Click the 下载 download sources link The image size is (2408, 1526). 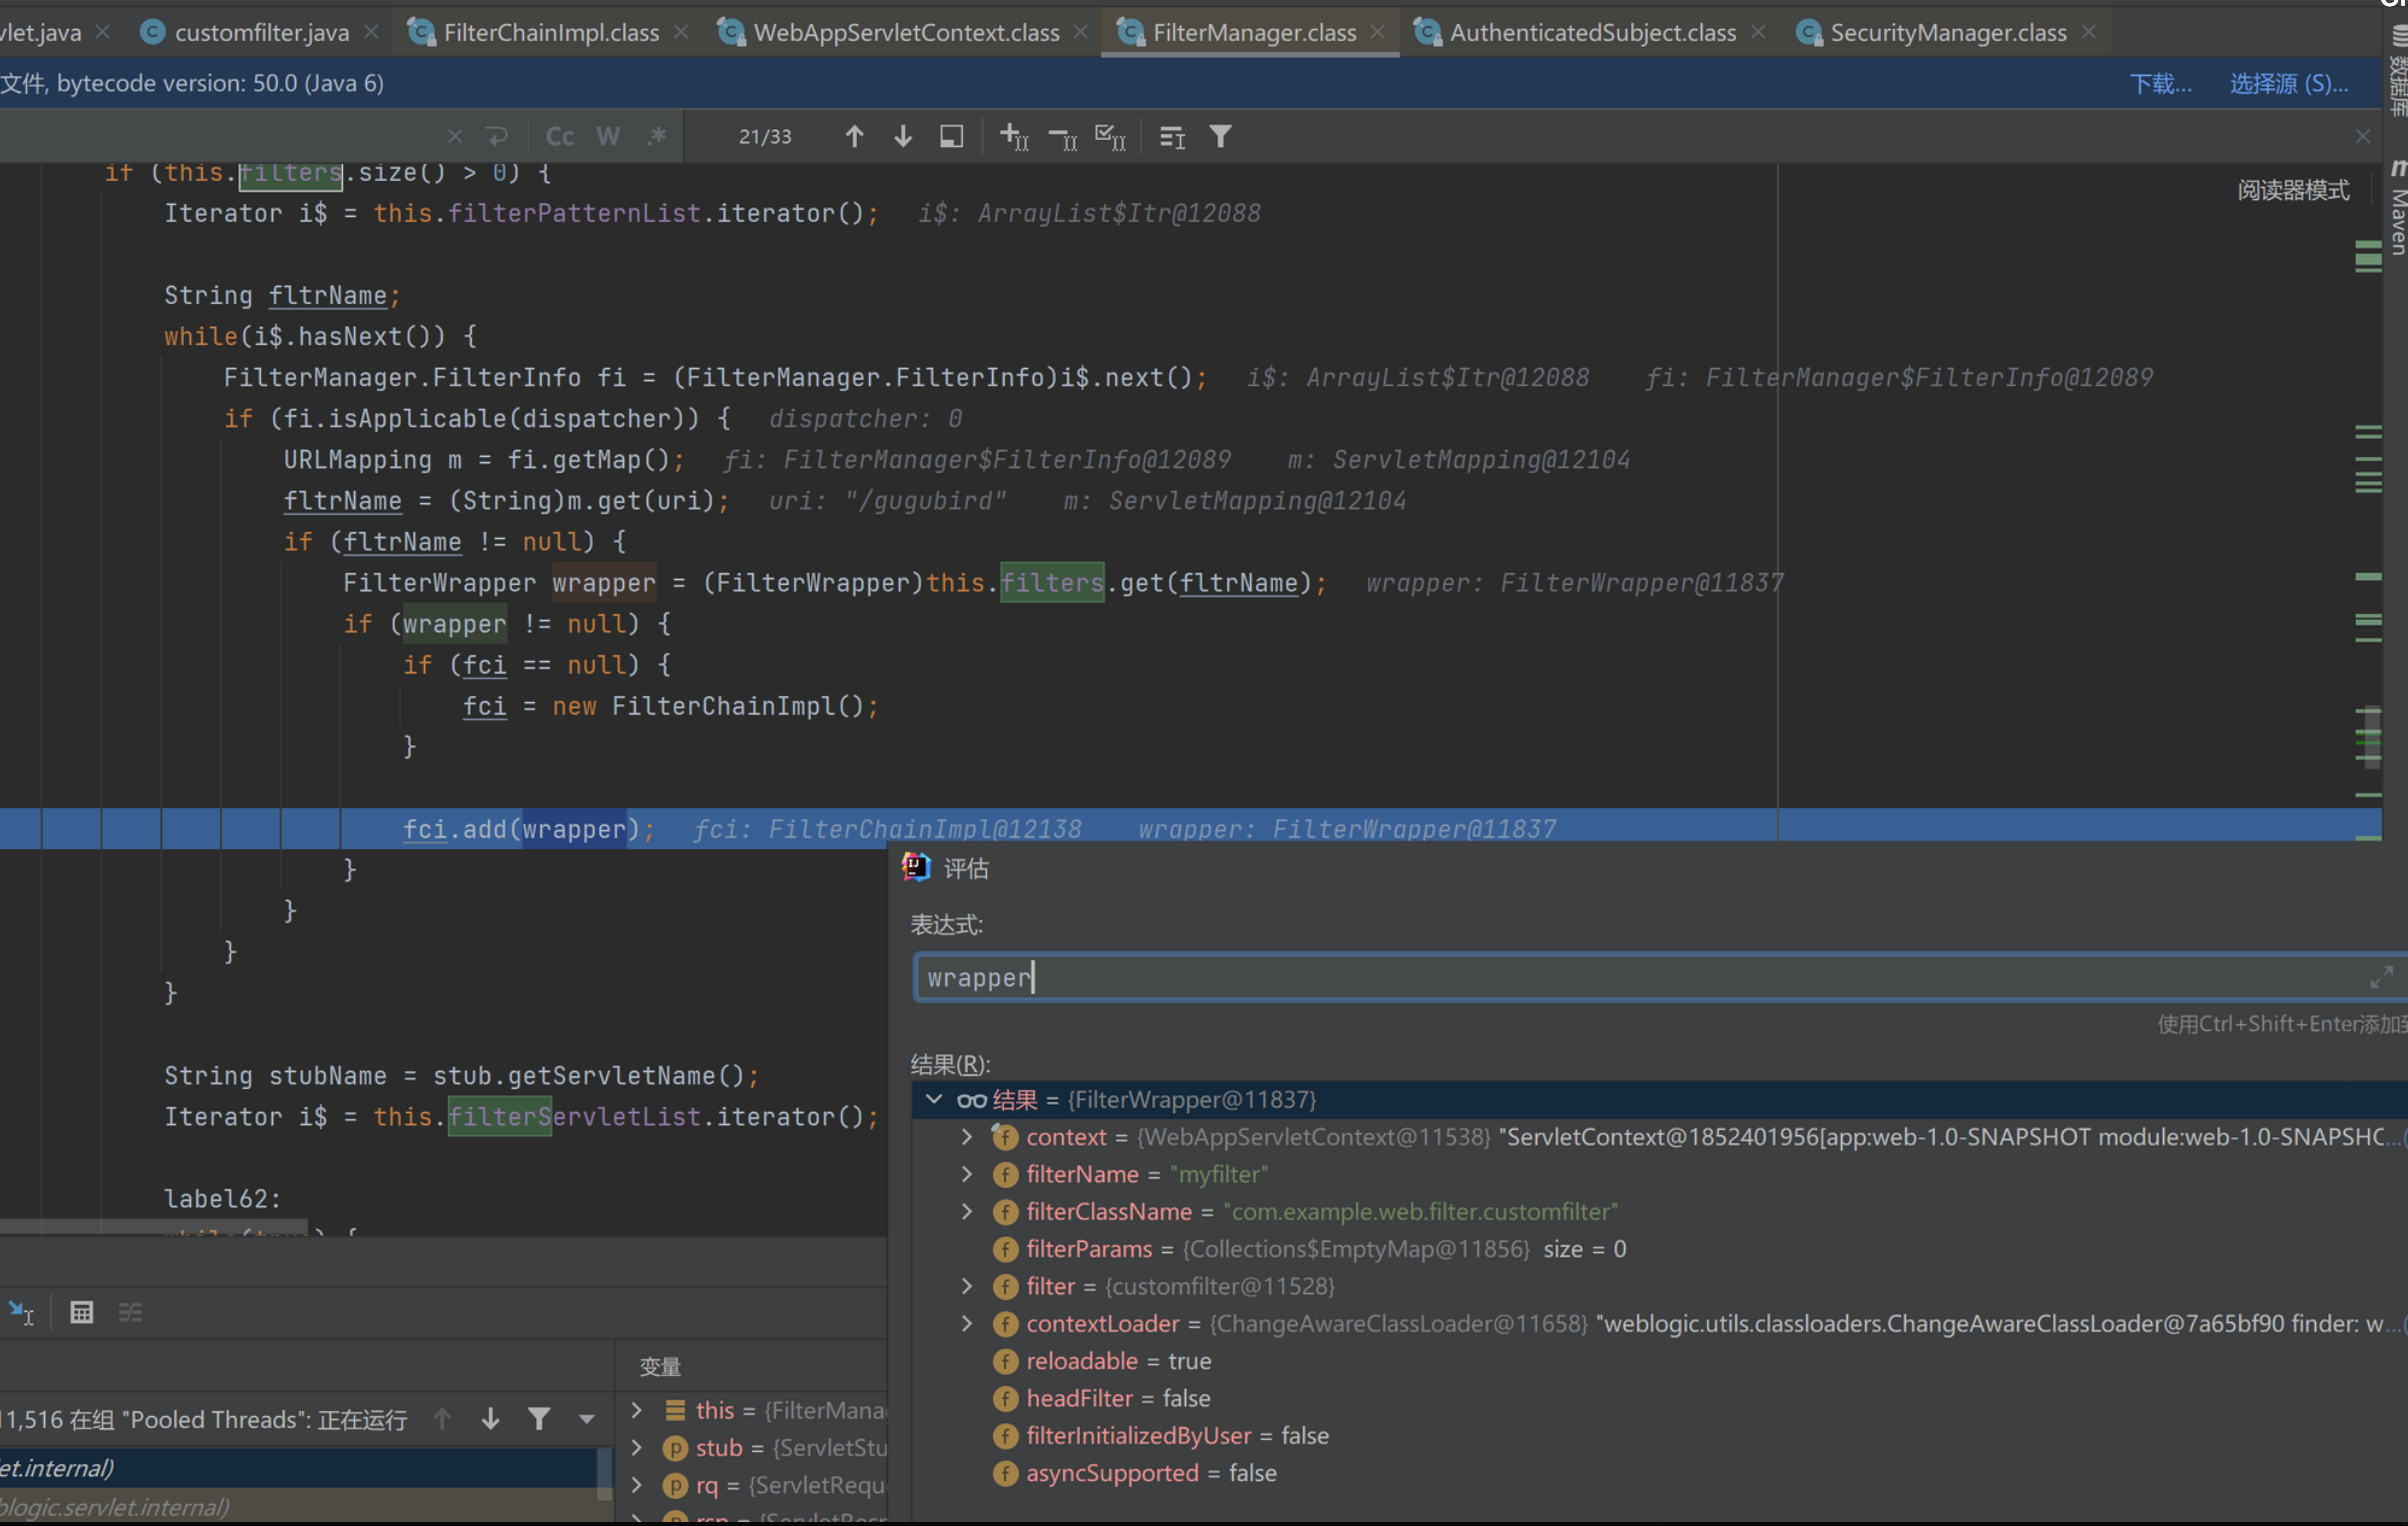click(2160, 84)
